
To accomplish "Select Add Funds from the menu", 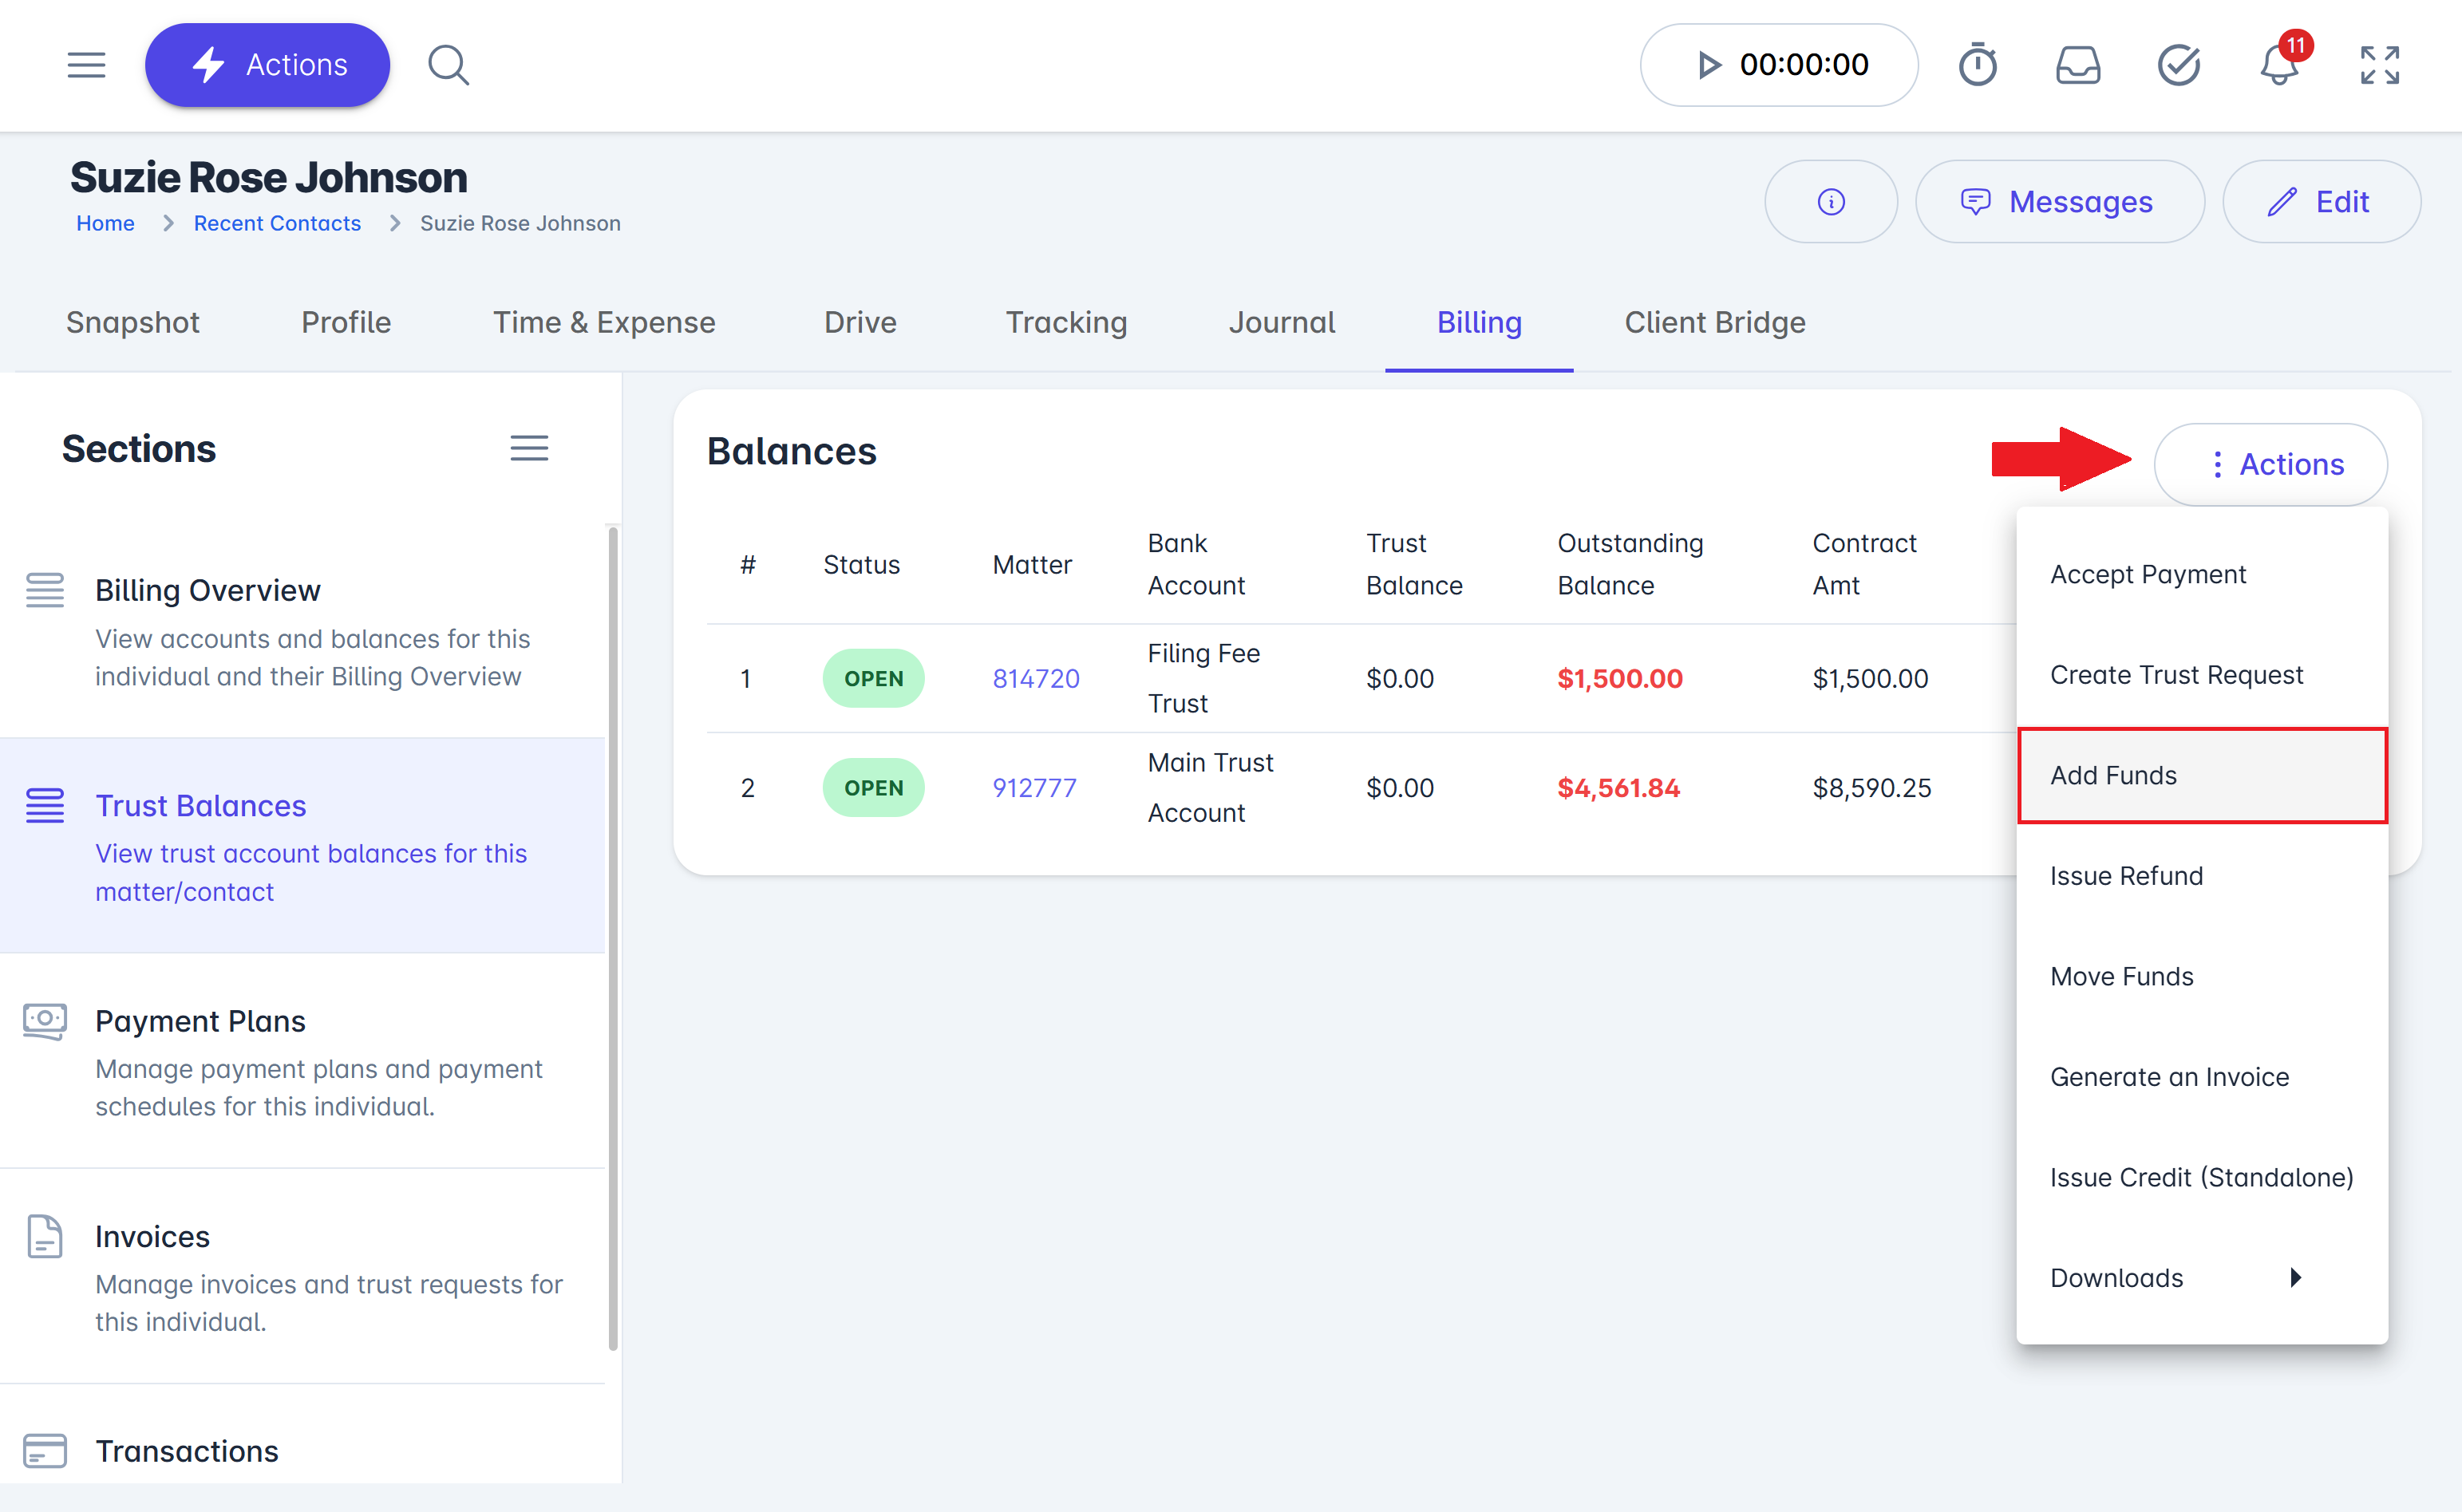I will tap(2200, 775).
